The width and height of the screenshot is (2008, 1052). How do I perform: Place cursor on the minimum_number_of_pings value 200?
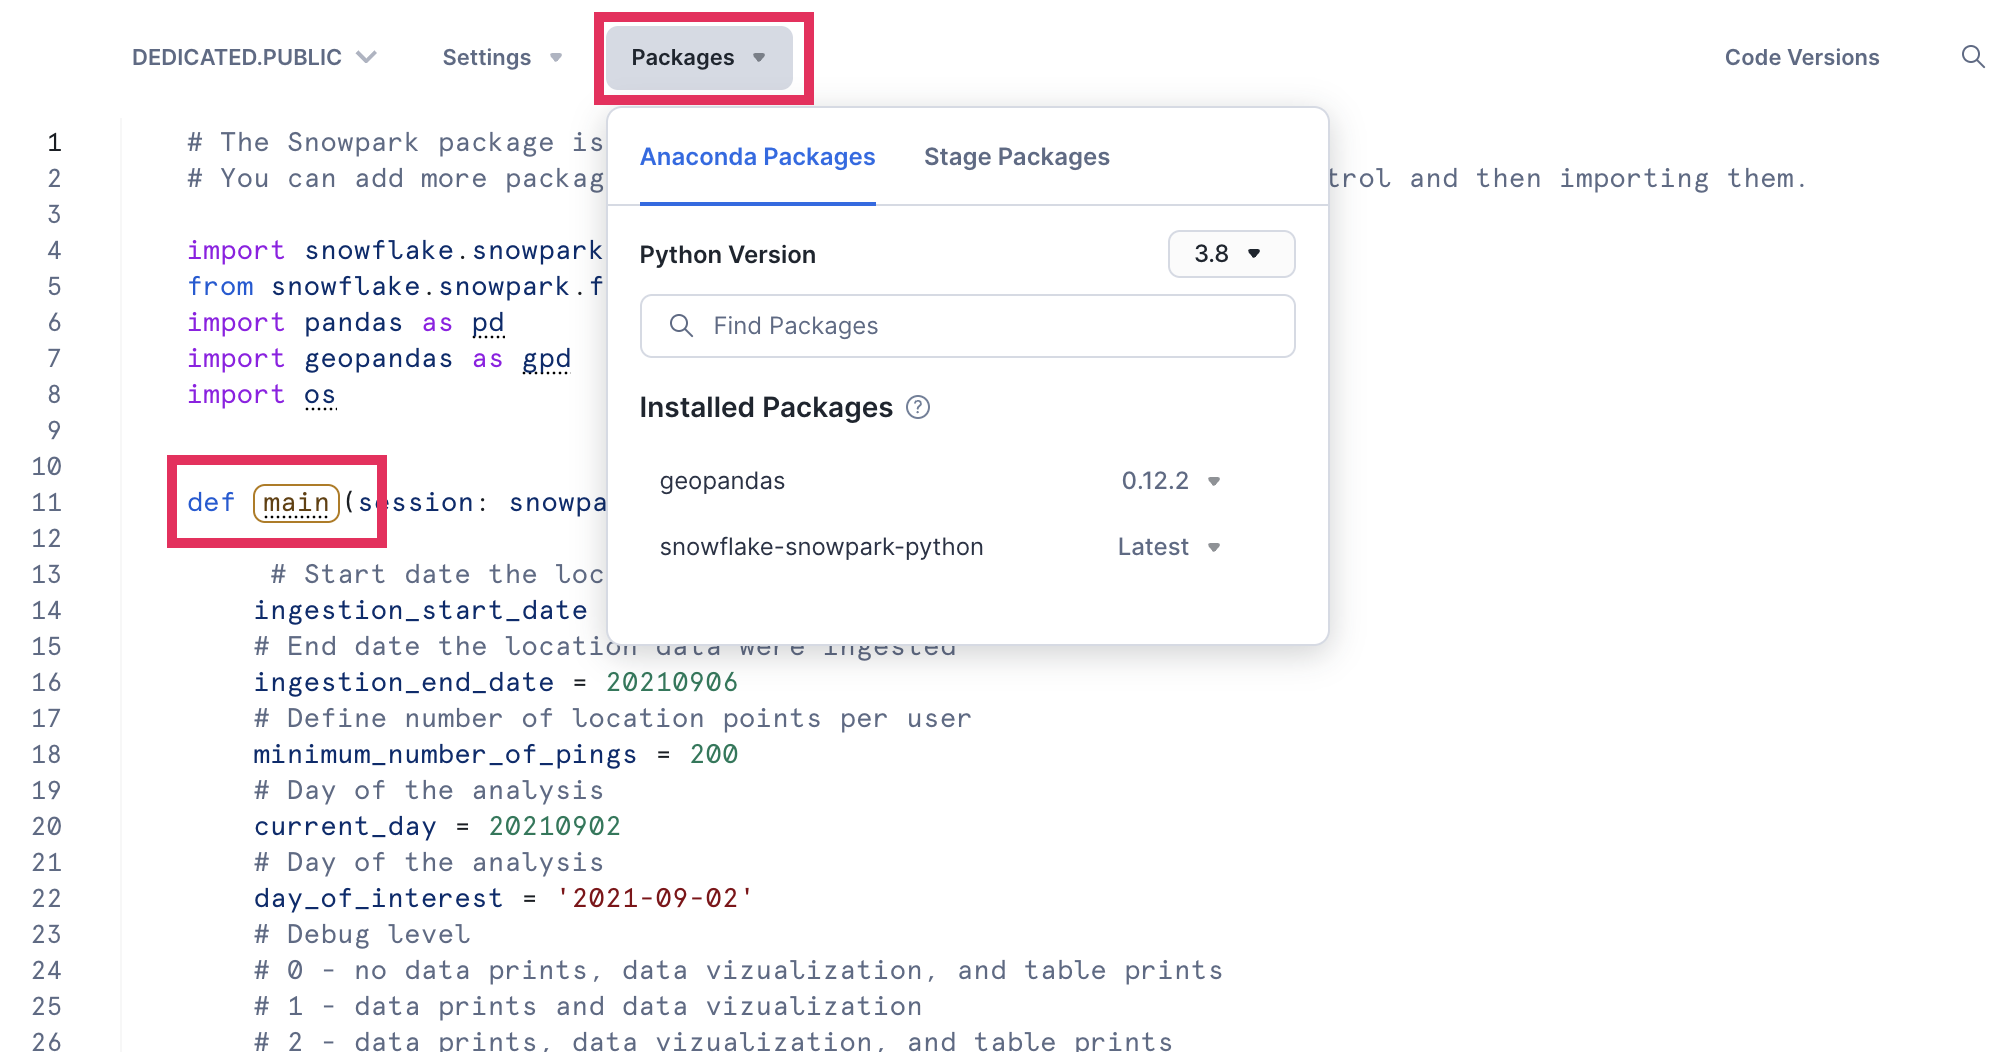[x=713, y=755]
